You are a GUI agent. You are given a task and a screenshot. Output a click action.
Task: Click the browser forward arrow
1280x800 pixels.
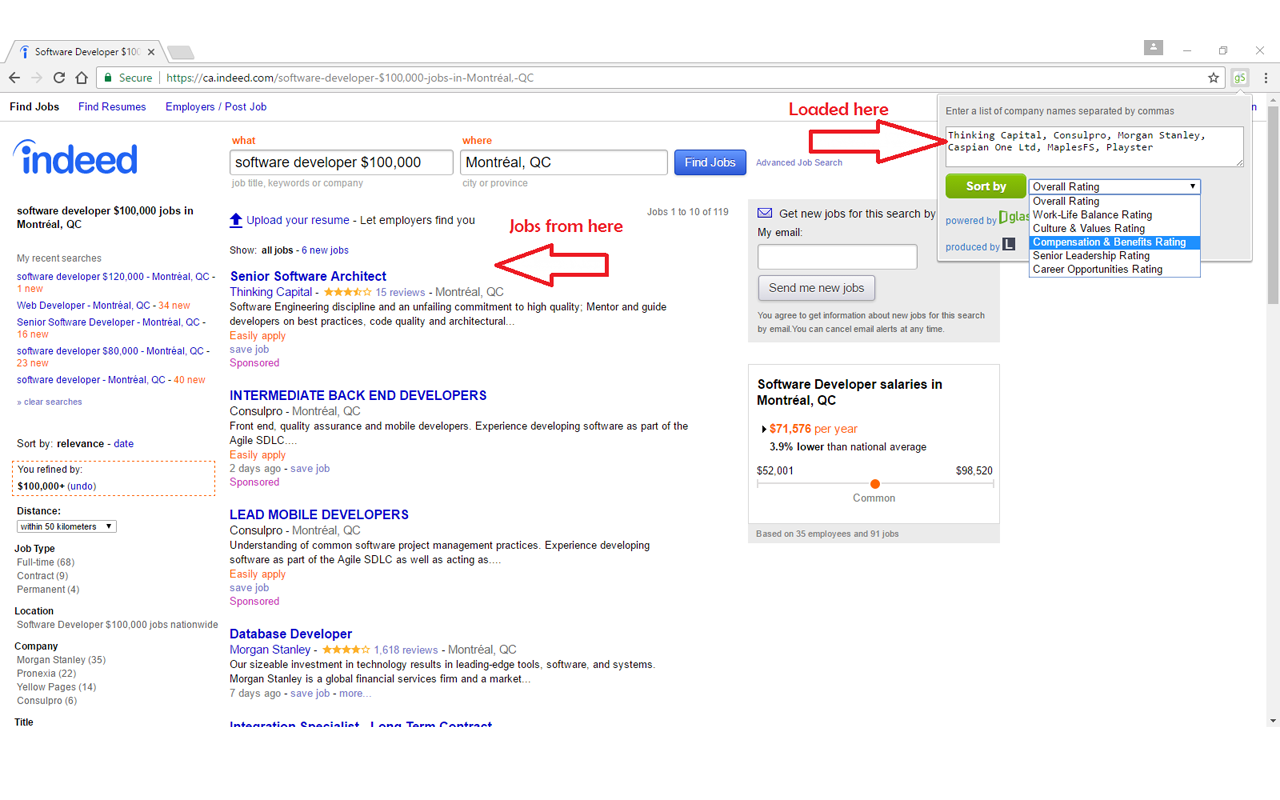(37, 78)
